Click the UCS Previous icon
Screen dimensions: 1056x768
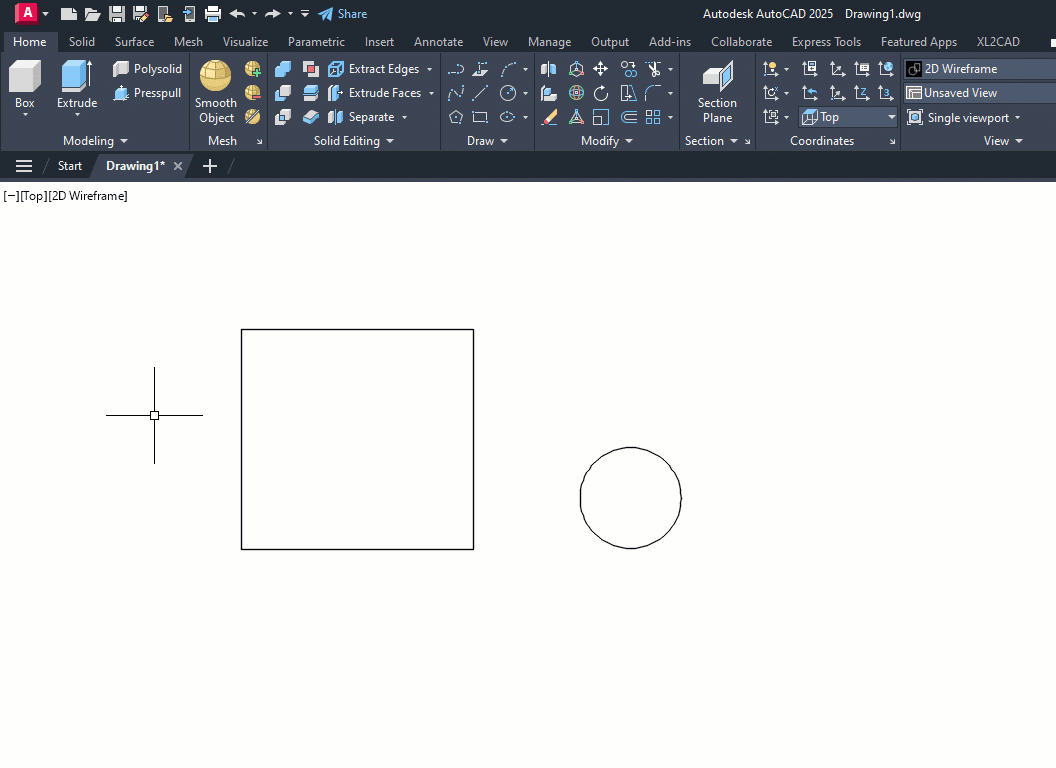[x=810, y=93]
